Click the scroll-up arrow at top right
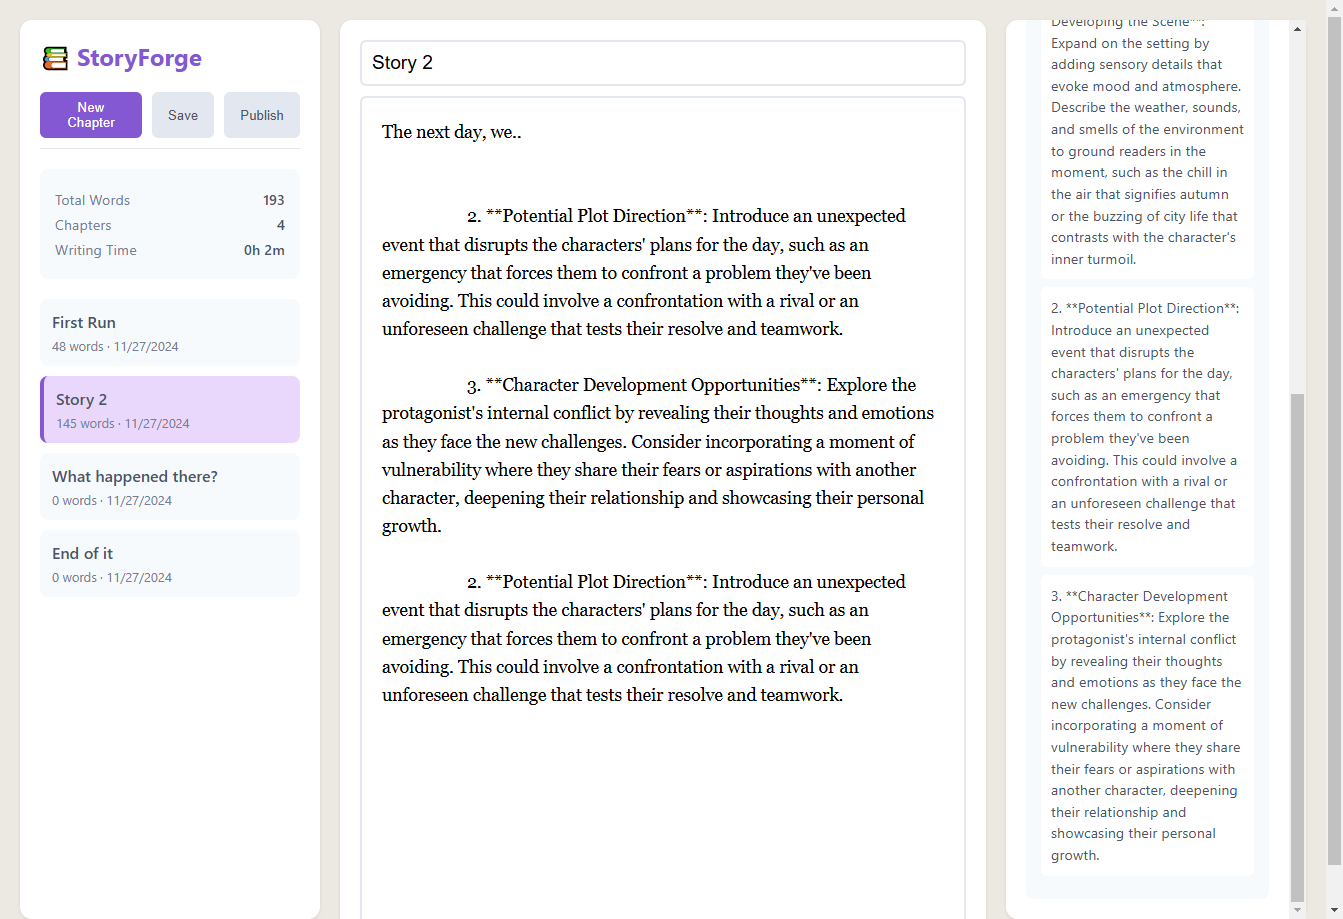The image size is (1343, 919). (1336, 8)
